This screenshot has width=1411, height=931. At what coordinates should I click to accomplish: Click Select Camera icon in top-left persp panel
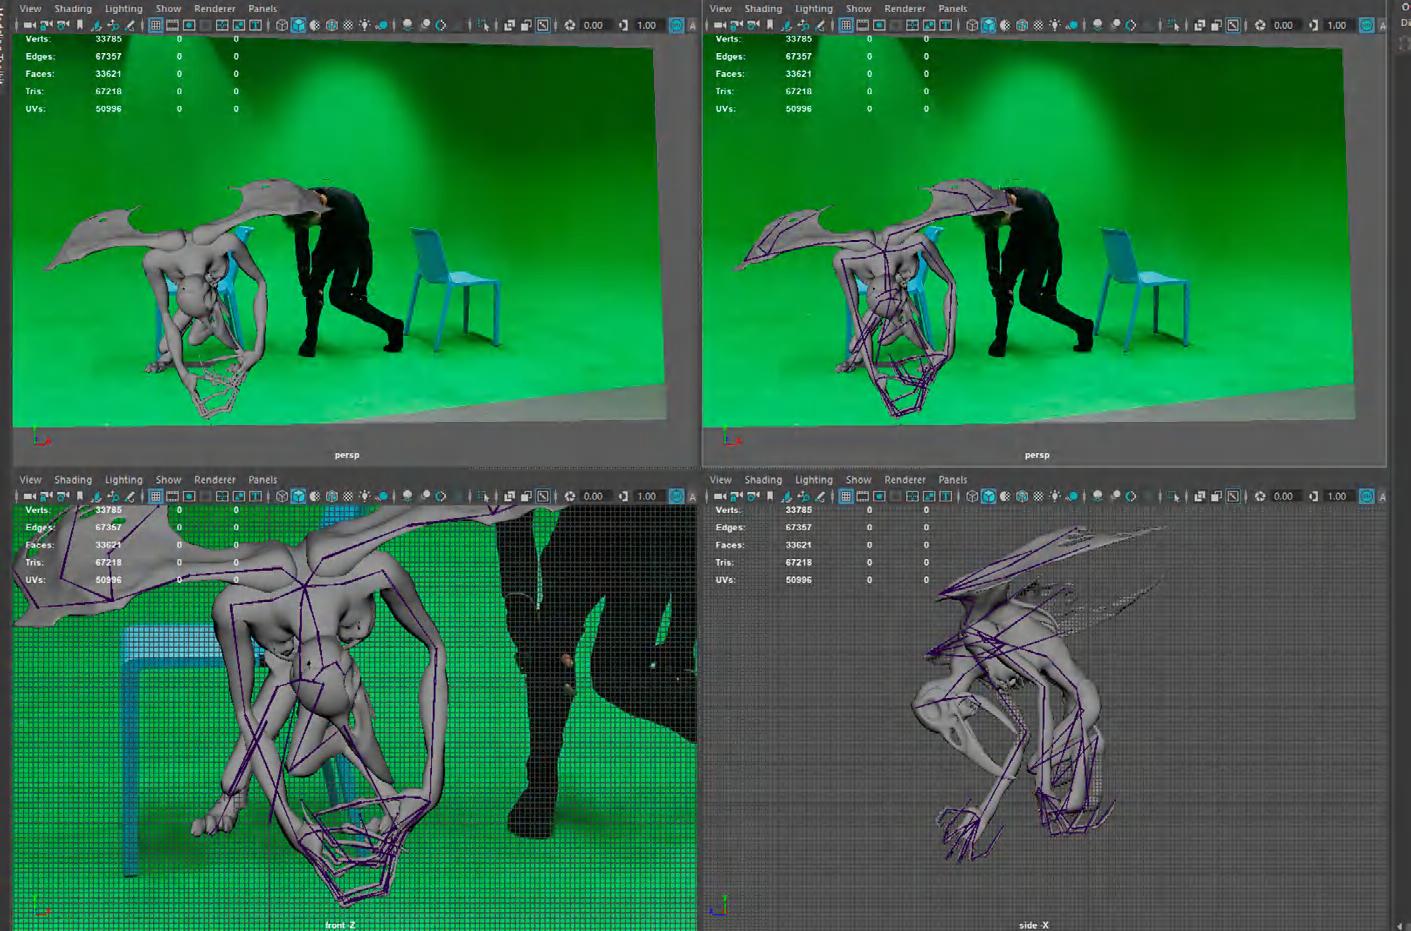(x=29, y=25)
